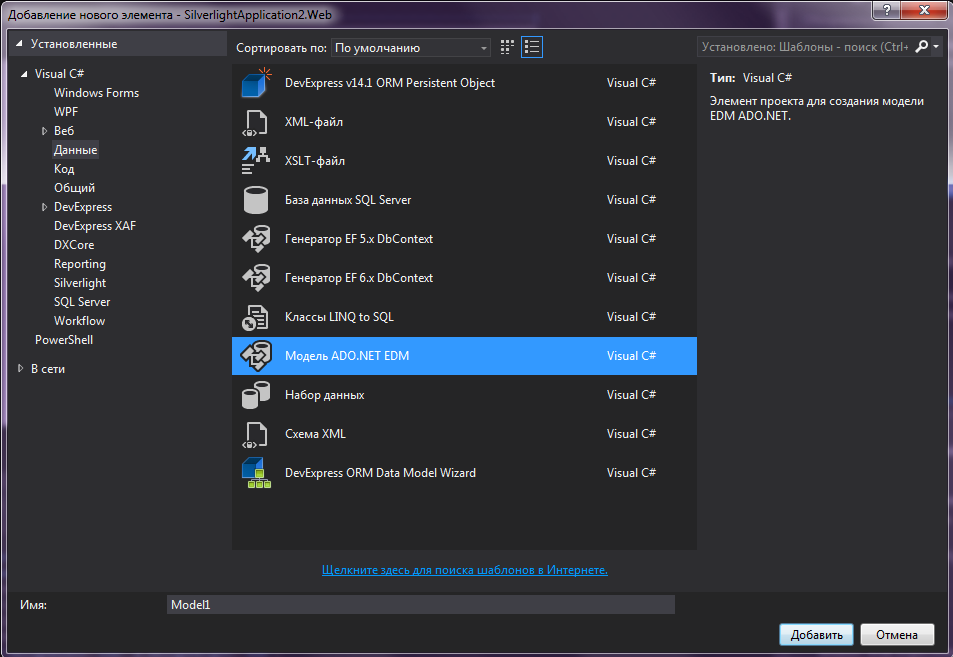Select the Код category
953x657 pixels.
[x=64, y=169]
